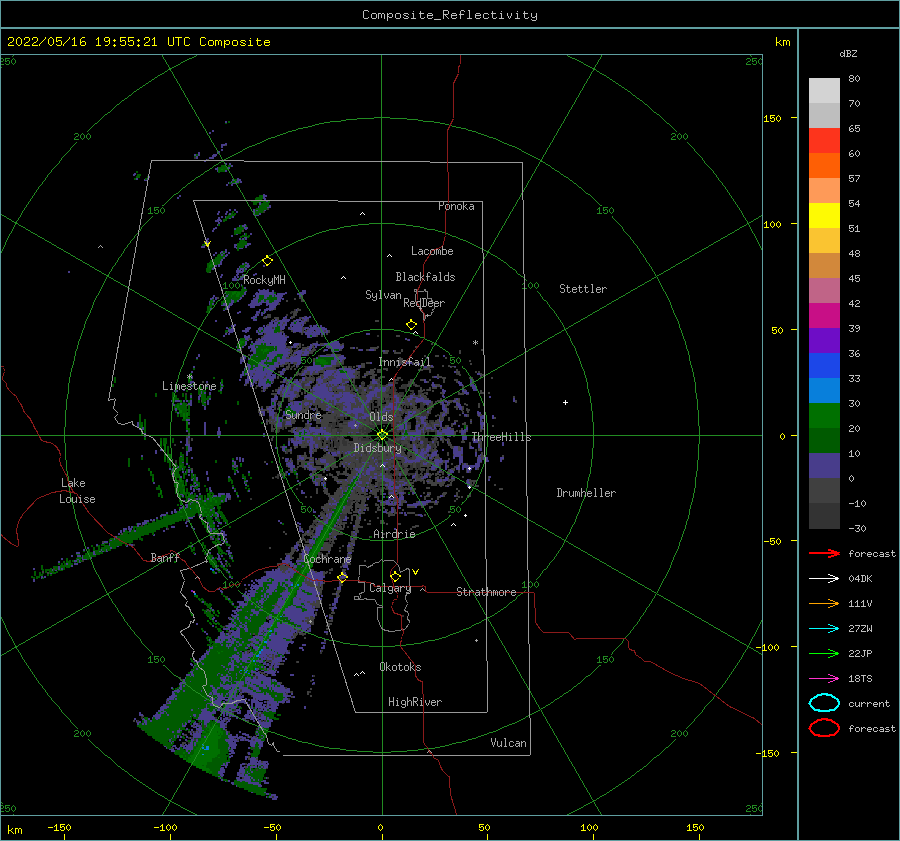Click the Drumheller town label

[x=586, y=493]
